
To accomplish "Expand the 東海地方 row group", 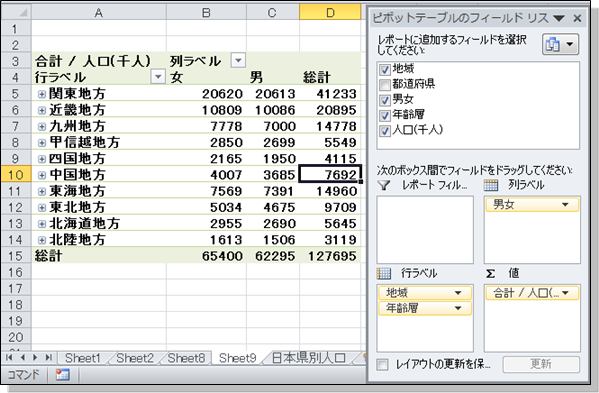I will pyautogui.click(x=42, y=191).
